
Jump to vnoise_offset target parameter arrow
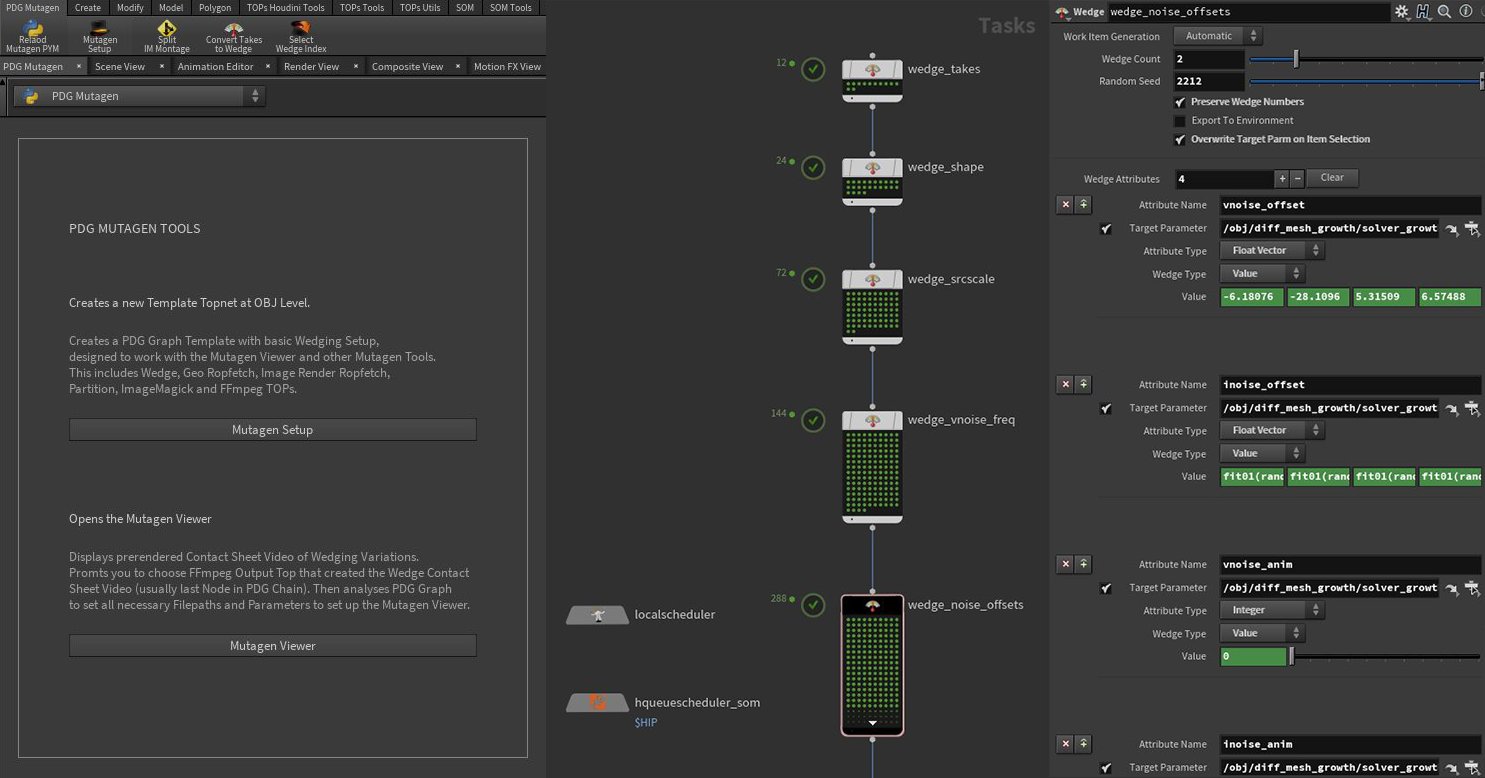[1451, 229]
